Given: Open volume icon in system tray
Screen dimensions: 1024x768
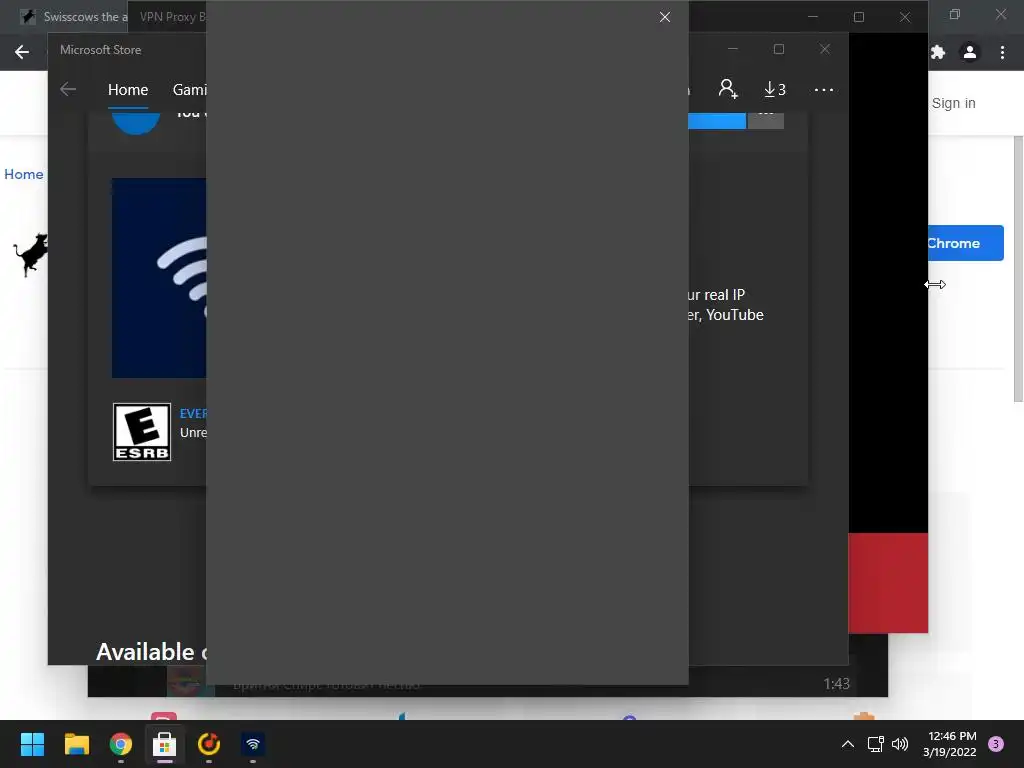Looking at the screenshot, I should point(900,744).
